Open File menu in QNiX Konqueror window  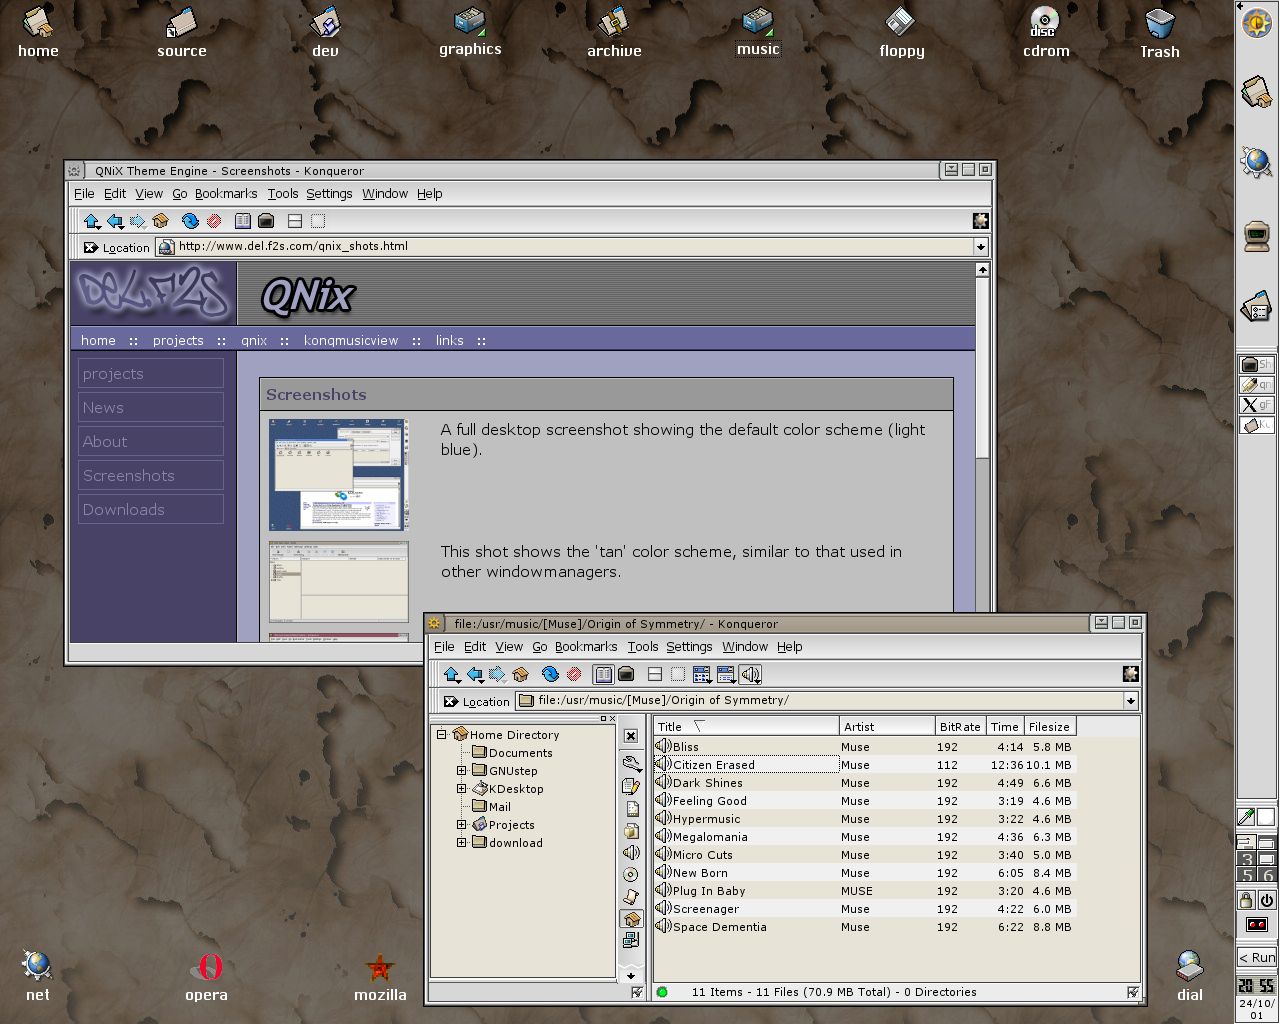[x=84, y=194]
